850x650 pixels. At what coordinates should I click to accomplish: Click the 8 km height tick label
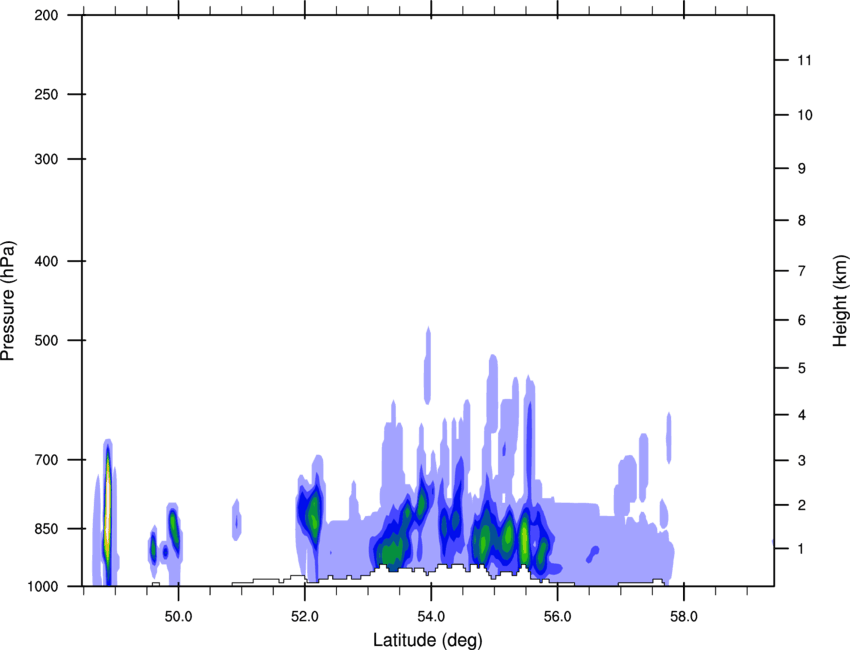(802, 220)
